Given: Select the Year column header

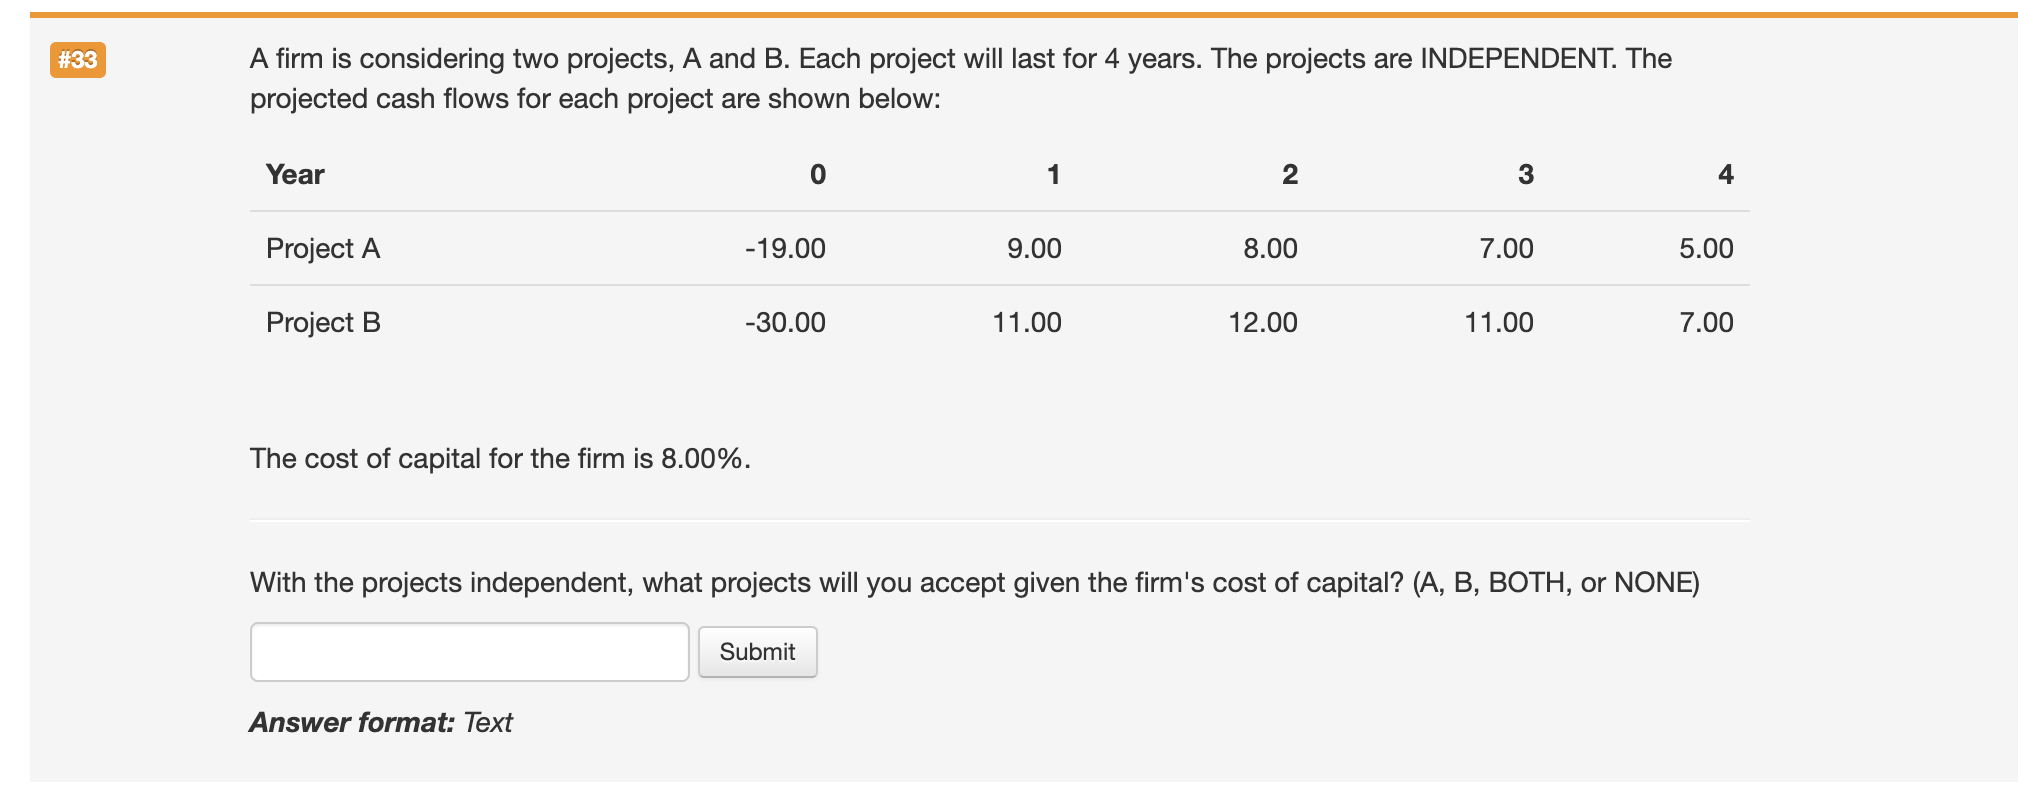Looking at the screenshot, I should pos(295,174).
